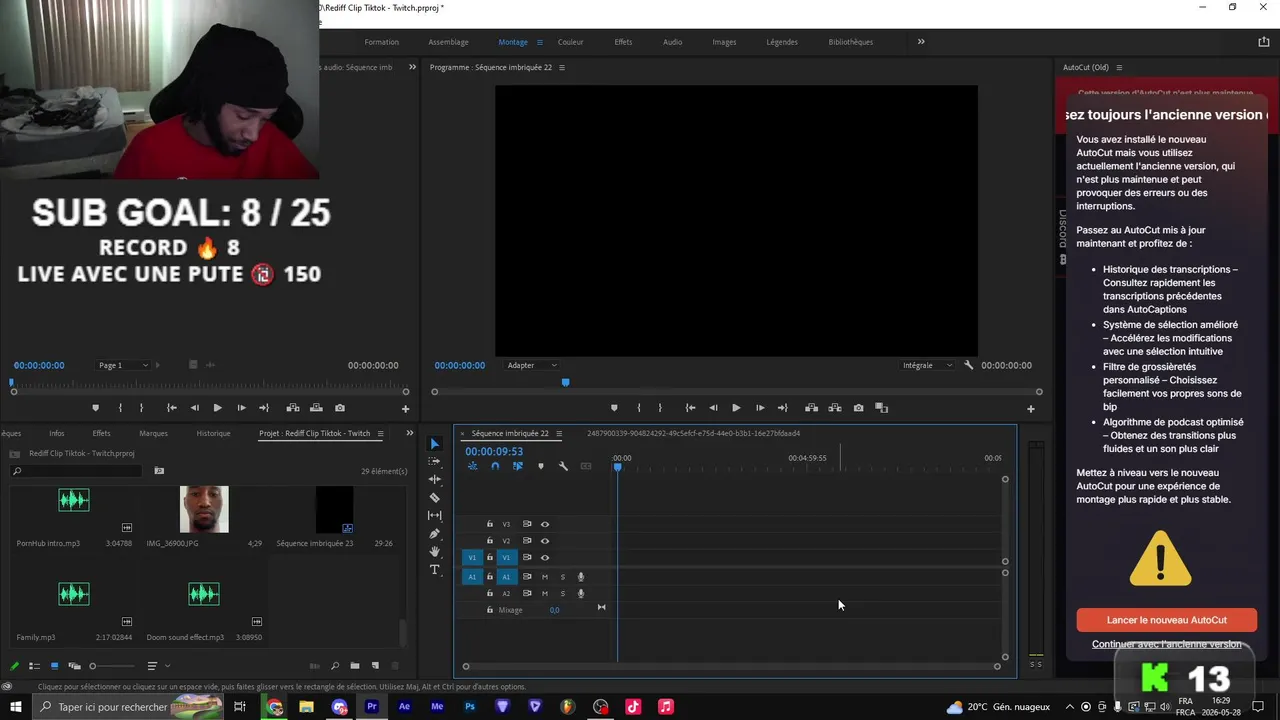Select the Hand tool
This screenshot has width=1280, height=720.
434,551
